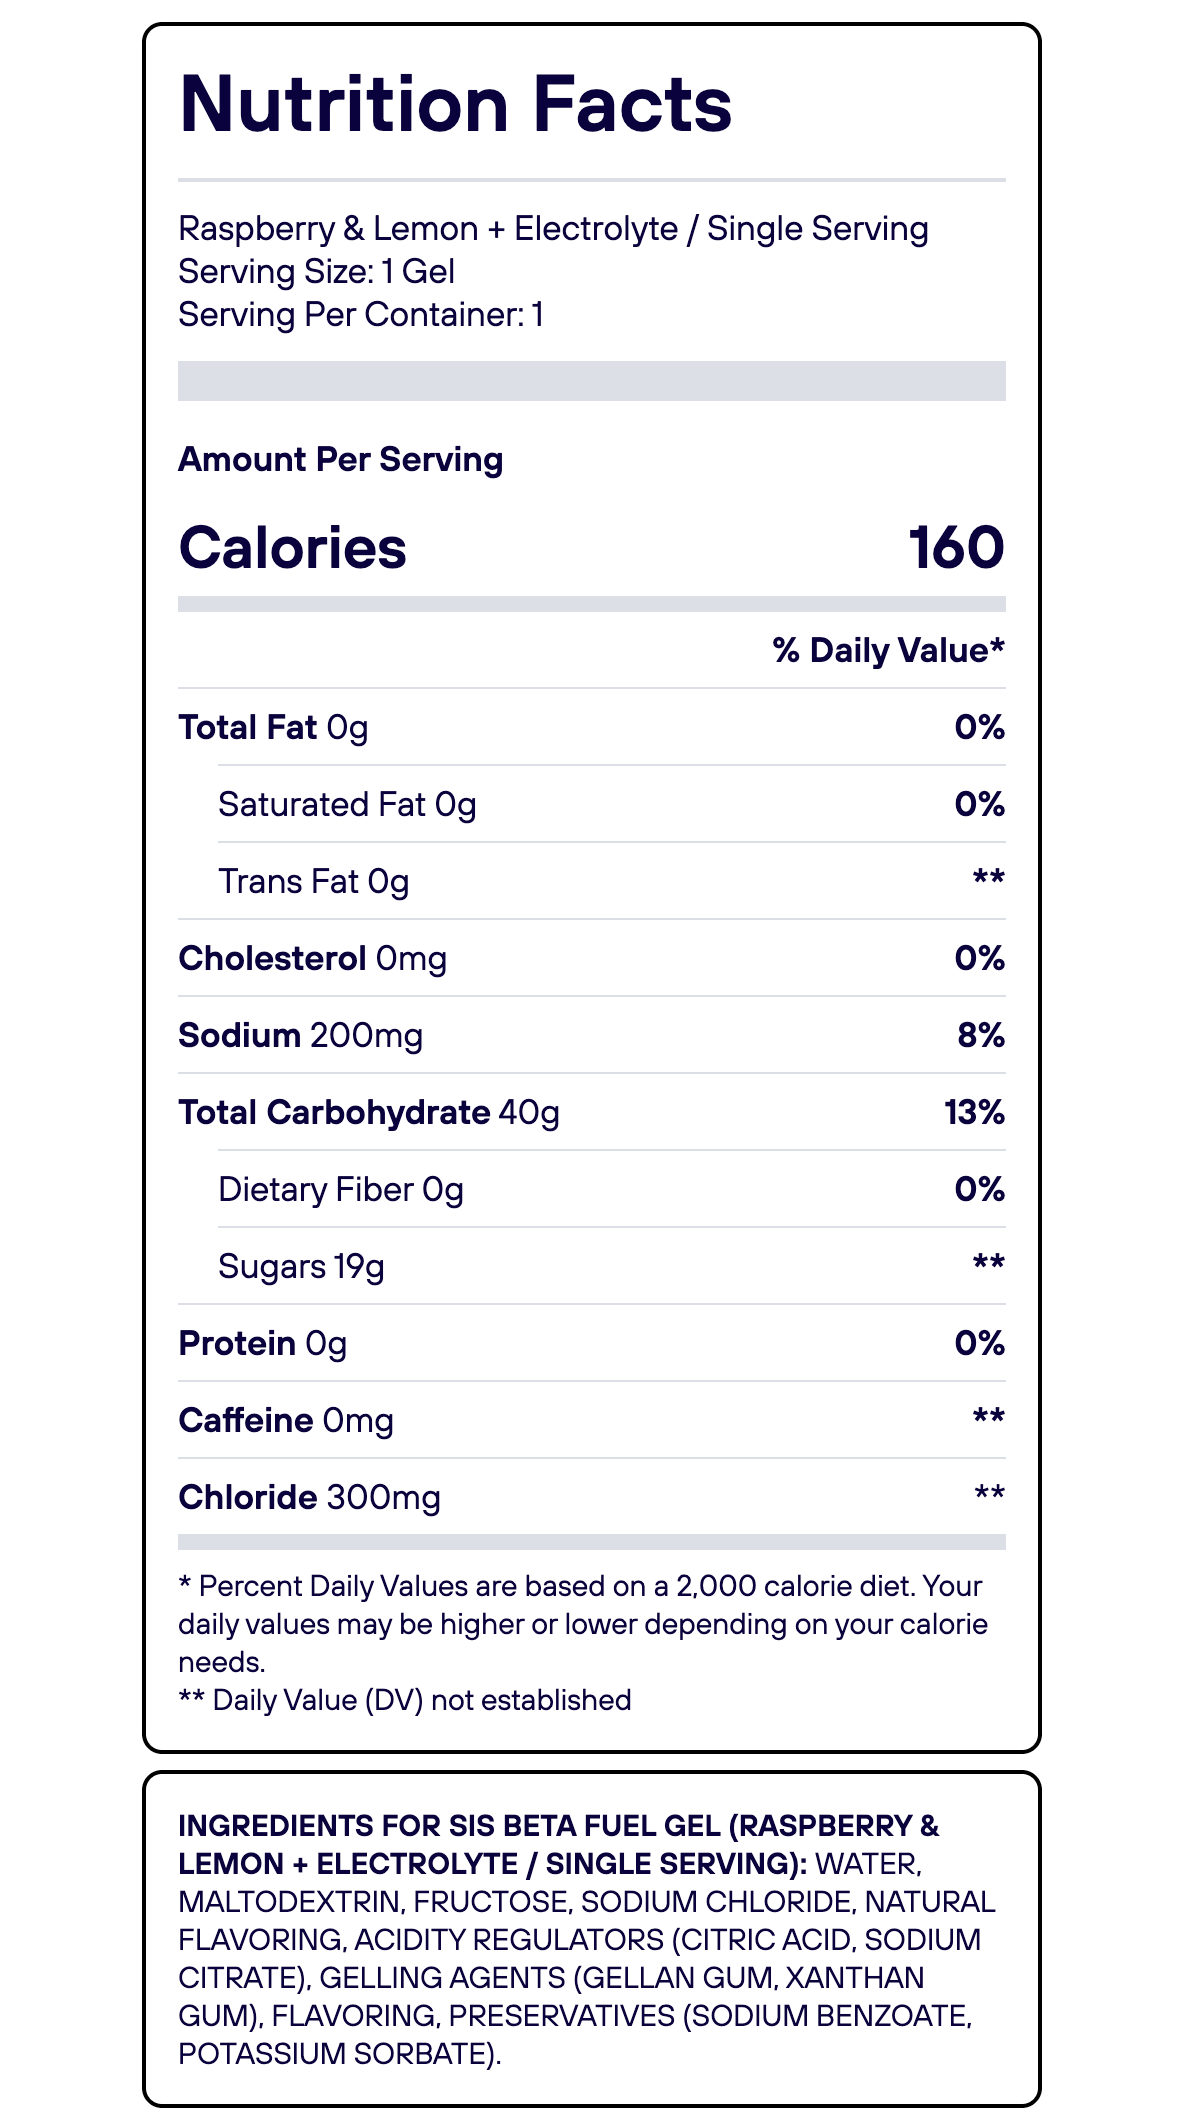Select the Cholesterol 0mg row label
Screen dimensions: 1190x2122
(x=312, y=959)
